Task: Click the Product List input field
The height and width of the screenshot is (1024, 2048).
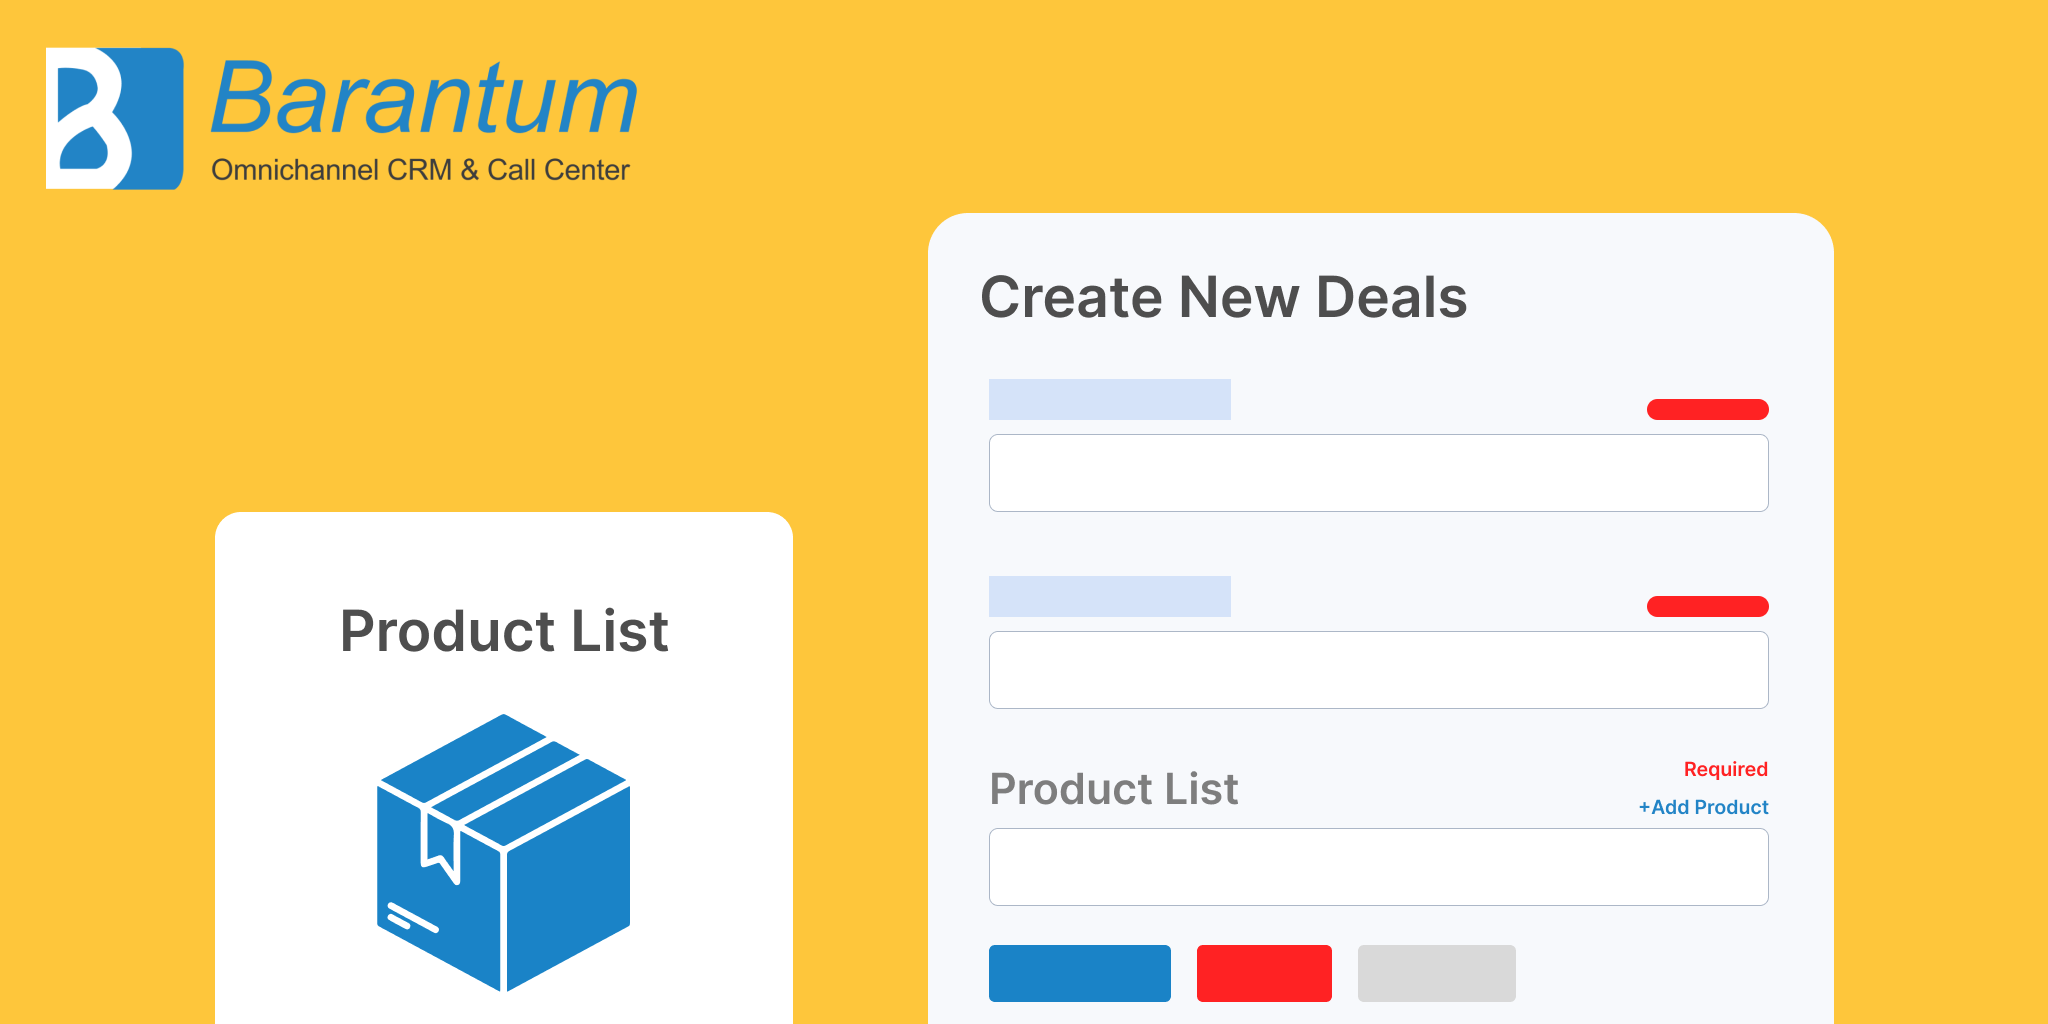Action: [x=1379, y=867]
